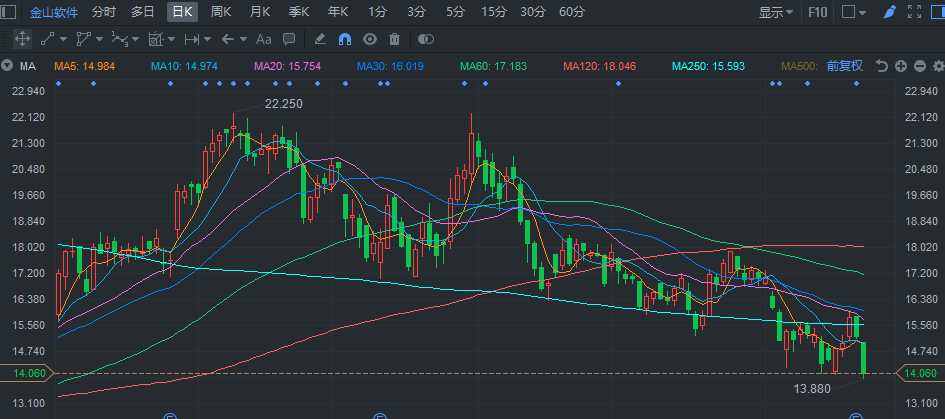Select the left arrow marker tool
Screen dimensions: 945x419
[x=227, y=39]
